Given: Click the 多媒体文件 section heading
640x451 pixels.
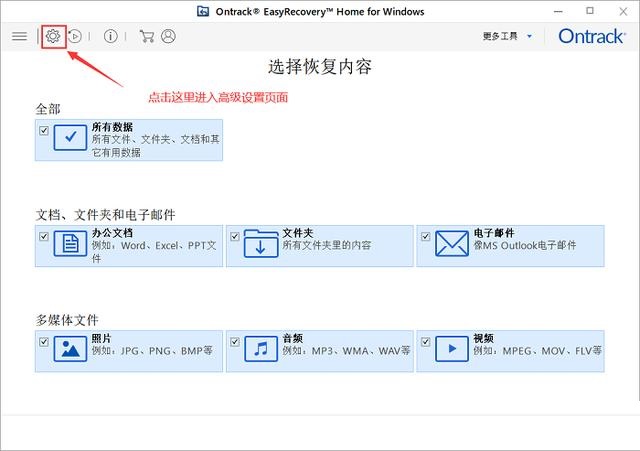Looking at the screenshot, I should coord(67,320).
